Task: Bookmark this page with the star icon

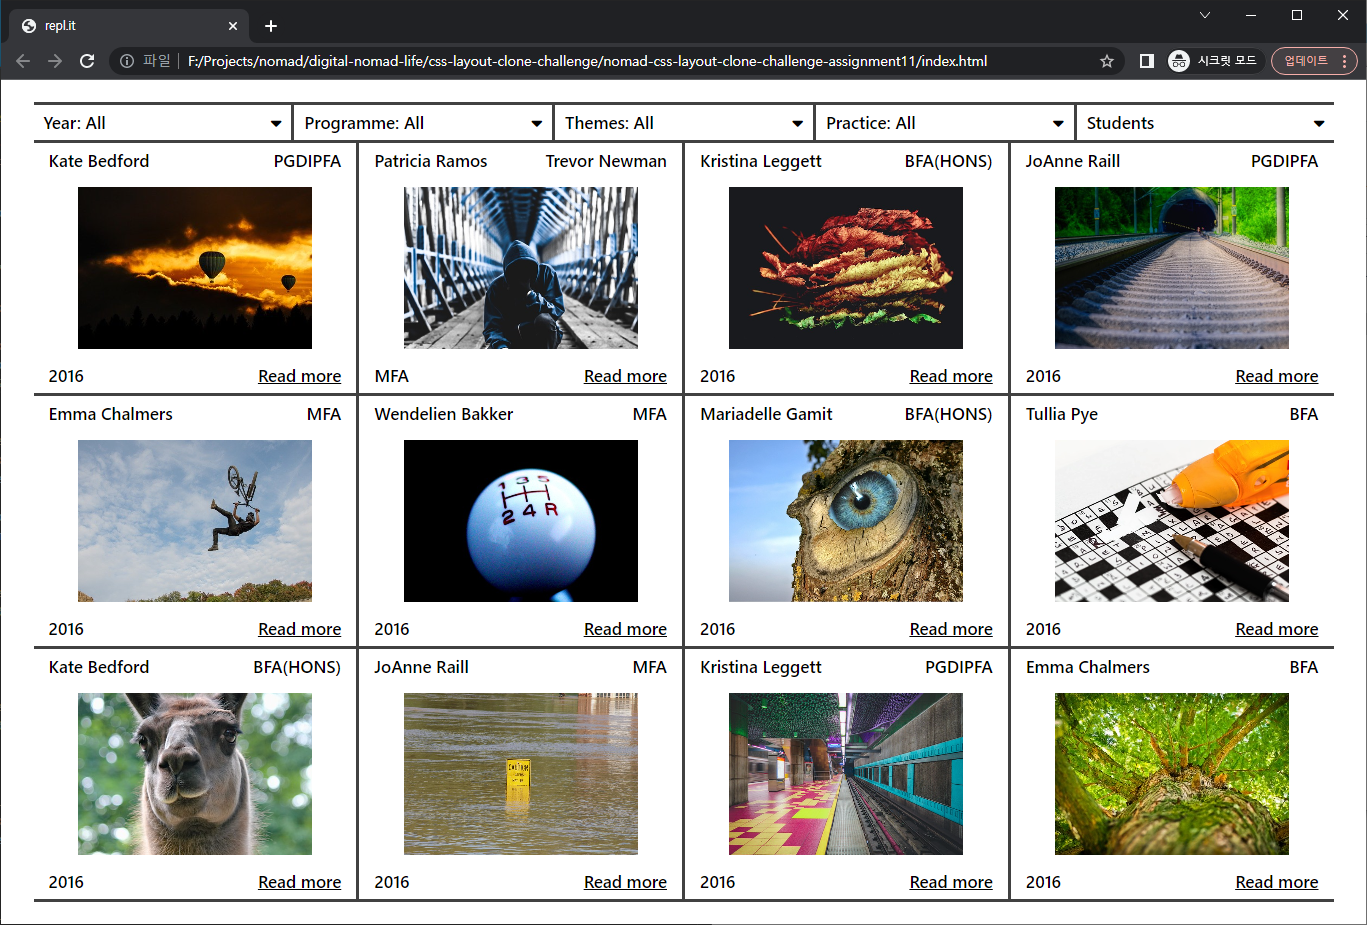Action: [x=1106, y=61]
